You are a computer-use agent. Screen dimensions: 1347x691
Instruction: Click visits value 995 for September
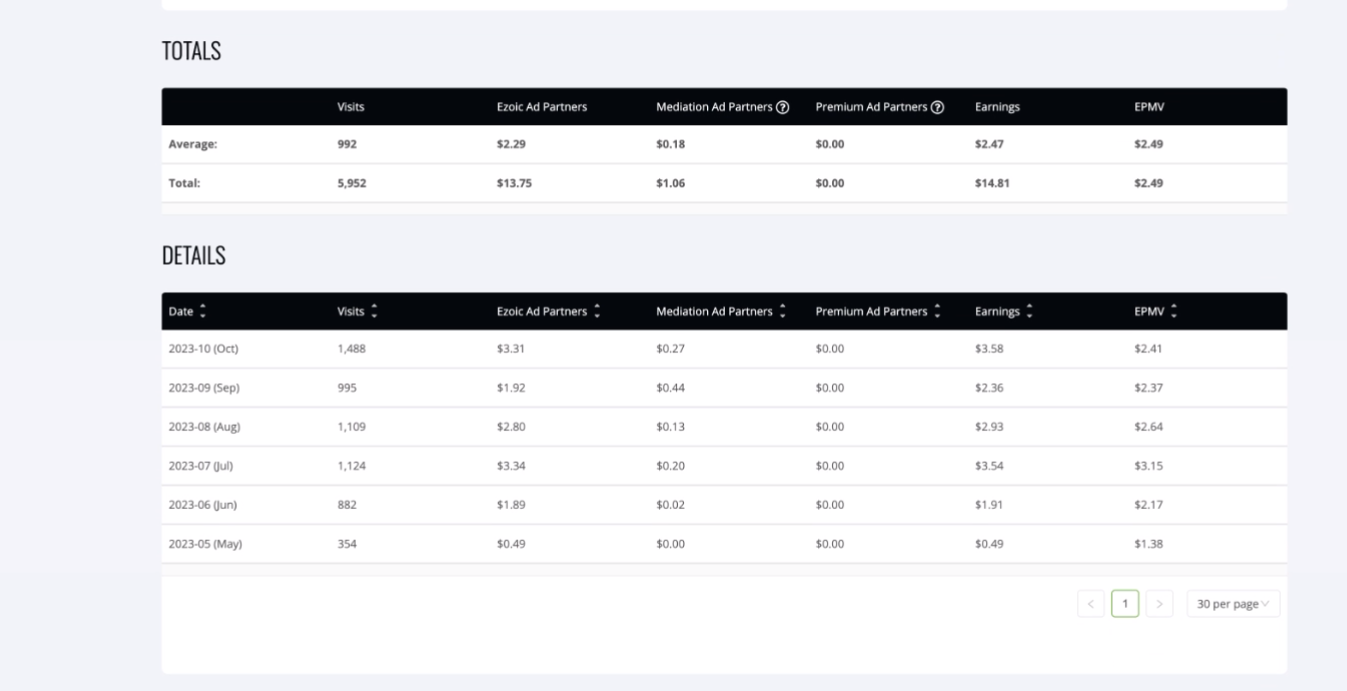(347, 388)
